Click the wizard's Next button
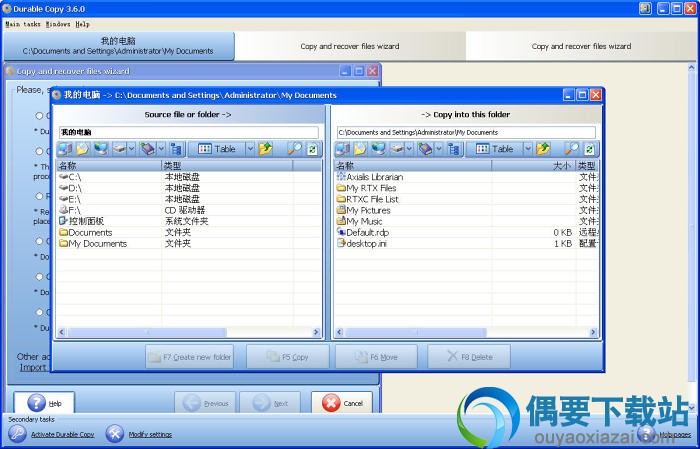This screenshot has height=449, width=700. click(x=270, y=403)
